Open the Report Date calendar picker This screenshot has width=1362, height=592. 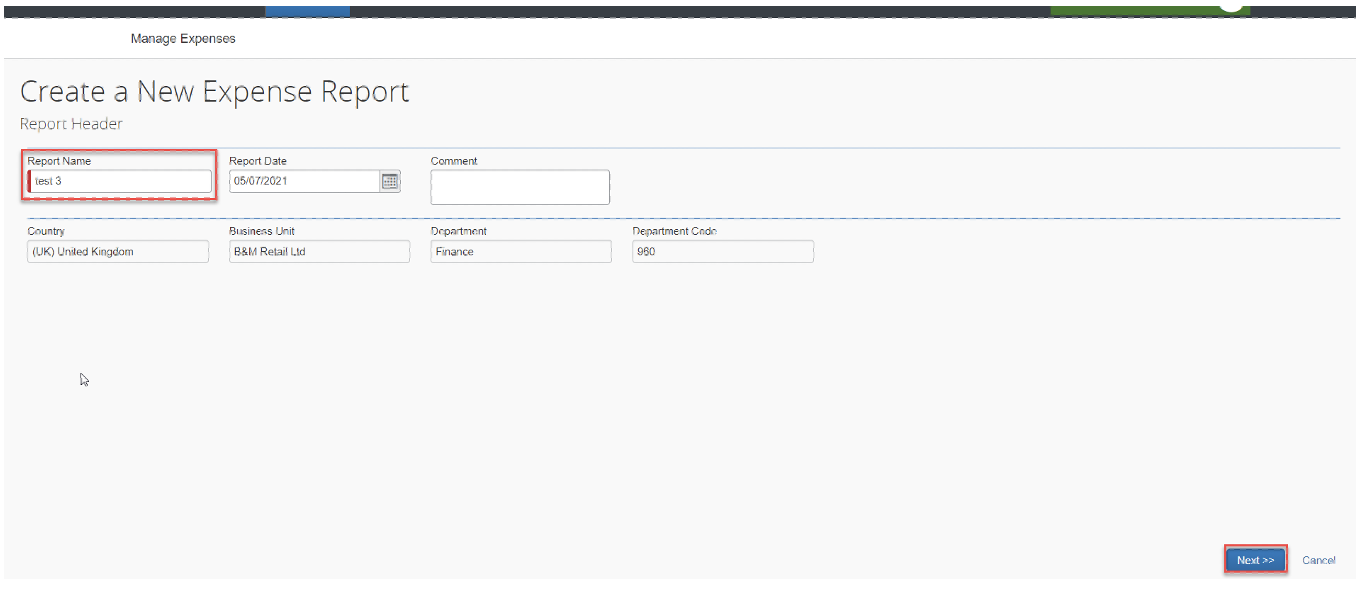[390, 181]
